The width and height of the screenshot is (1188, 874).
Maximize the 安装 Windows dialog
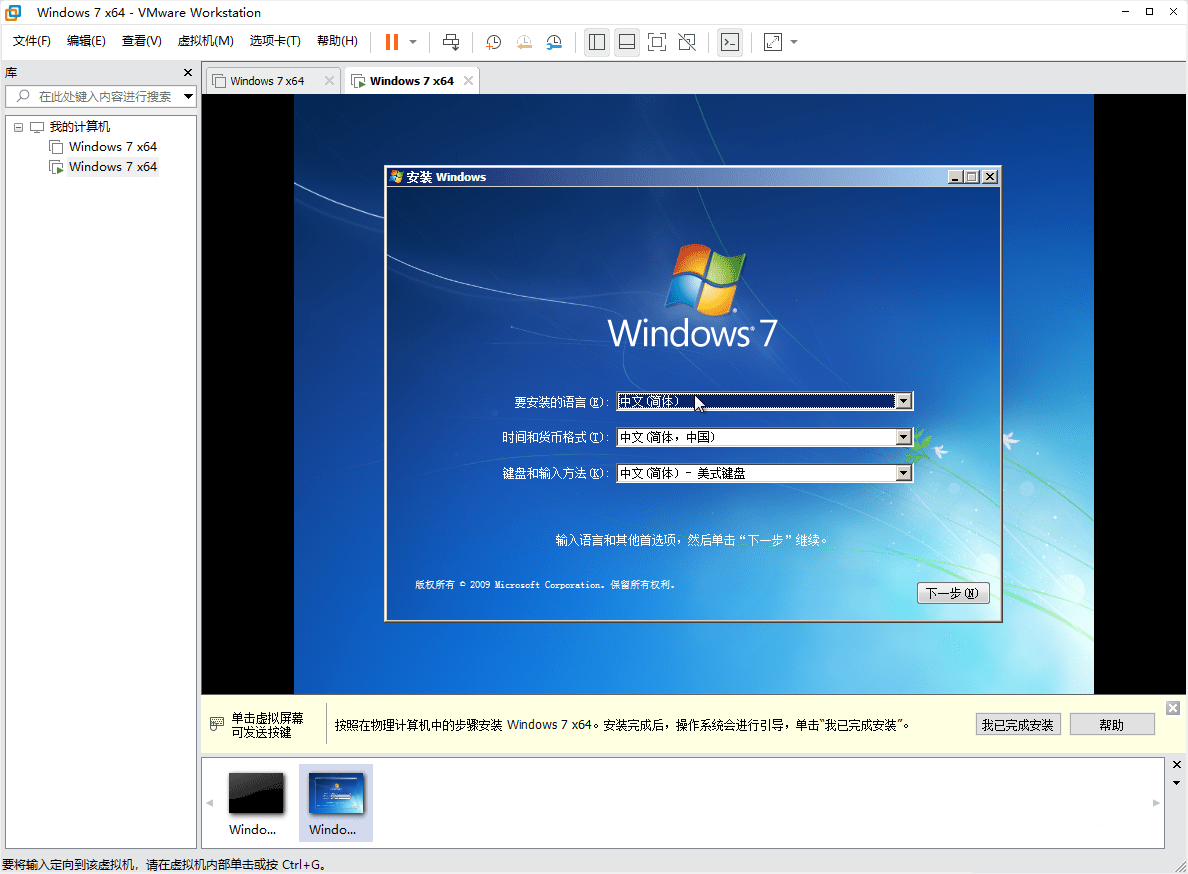pos(972,177)
